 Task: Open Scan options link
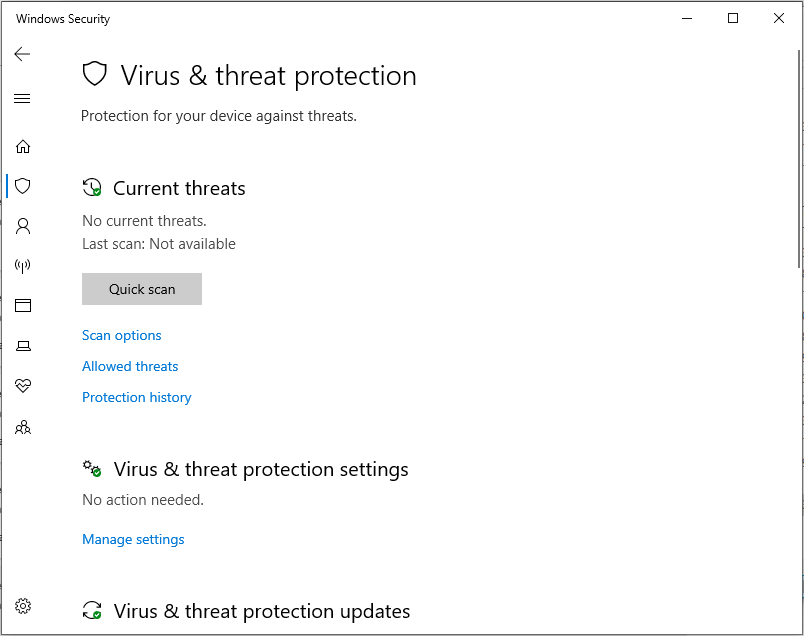[x=122, y=335]
